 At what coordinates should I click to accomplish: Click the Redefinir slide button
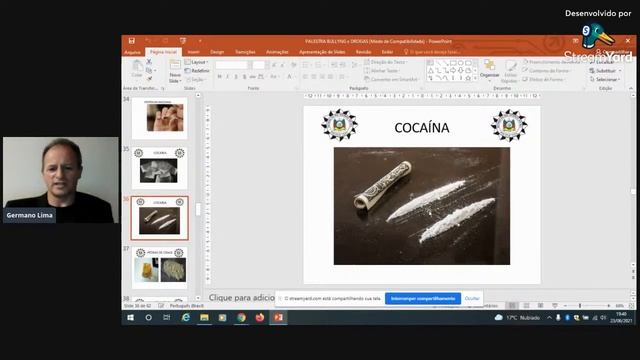click(x=197, y=71)
